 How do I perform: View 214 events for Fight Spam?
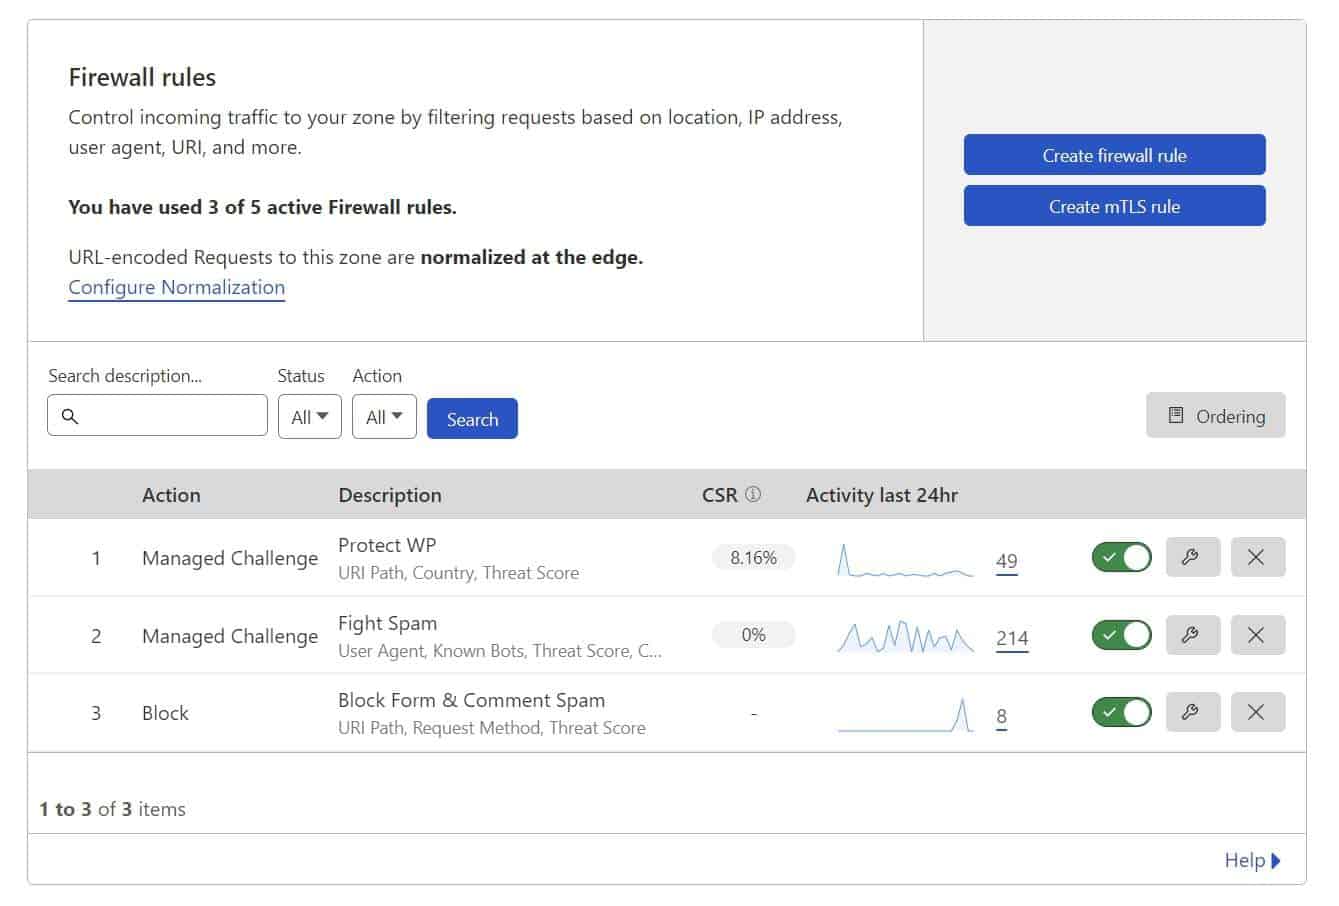click(x=1012, y=639)
